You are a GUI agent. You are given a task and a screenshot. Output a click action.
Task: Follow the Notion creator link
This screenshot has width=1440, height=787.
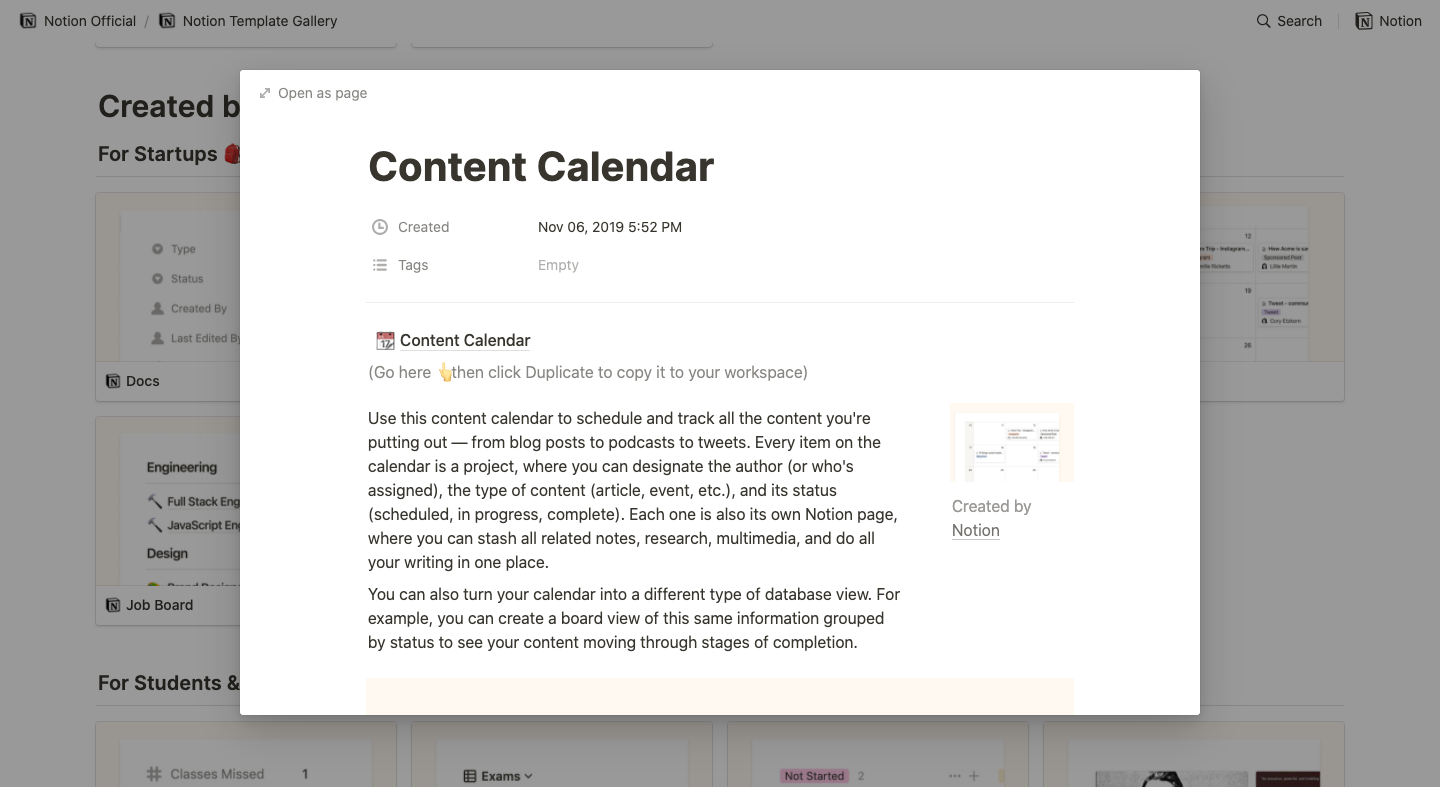(975, 530)
